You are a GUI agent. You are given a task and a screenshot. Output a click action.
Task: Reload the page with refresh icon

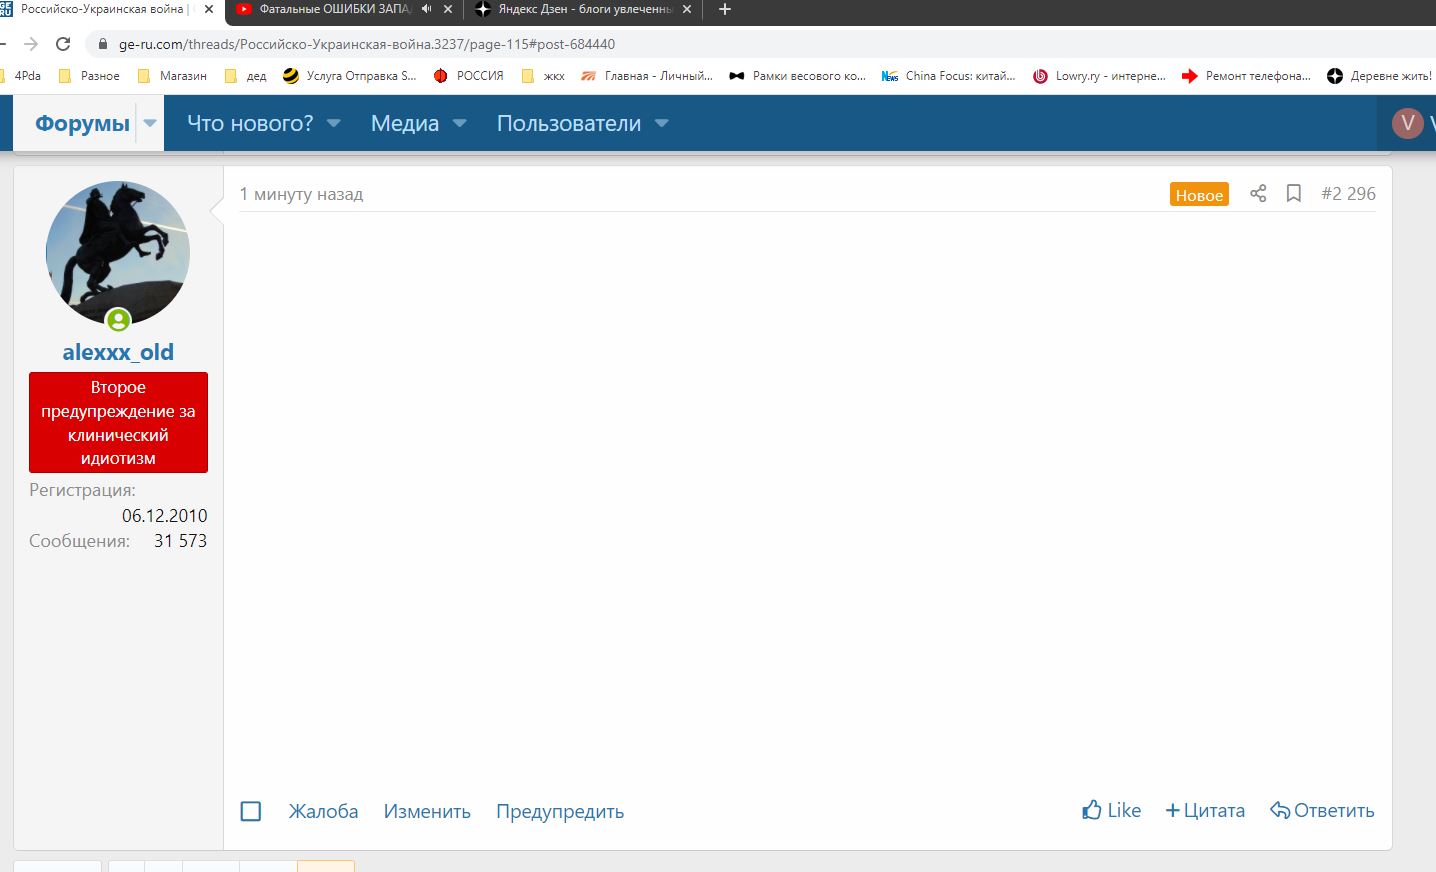click(63, 44)
